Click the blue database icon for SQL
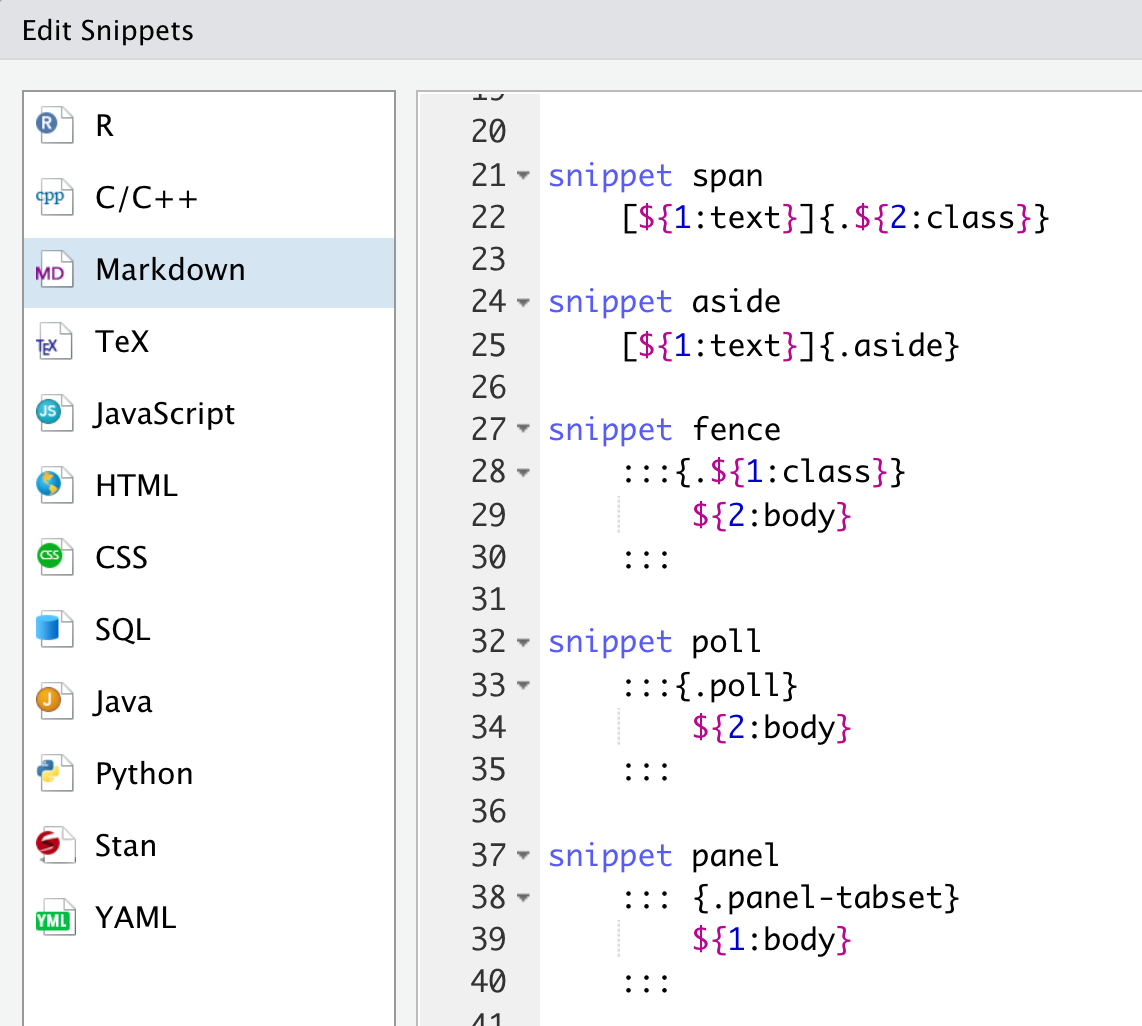1142x1026 pixels. pos(55,629)
